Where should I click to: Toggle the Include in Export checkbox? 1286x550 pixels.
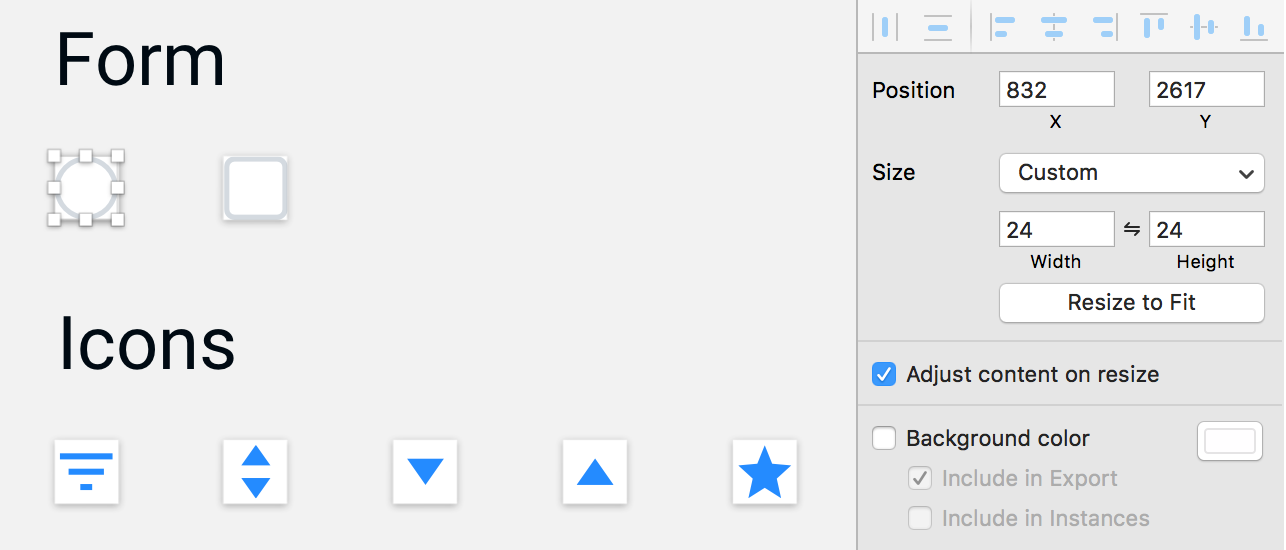[920, 478]
